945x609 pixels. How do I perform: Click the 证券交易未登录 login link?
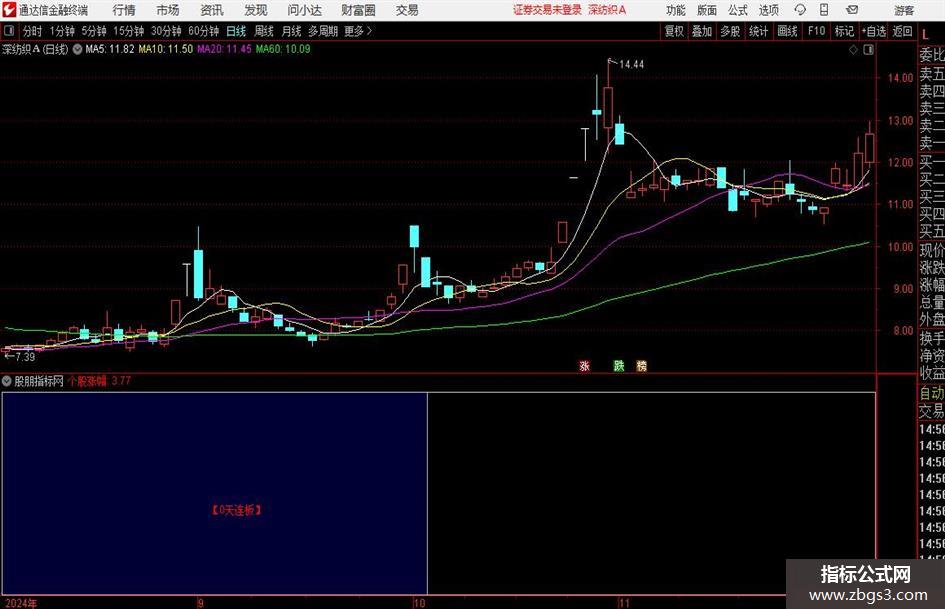point(547,10)
